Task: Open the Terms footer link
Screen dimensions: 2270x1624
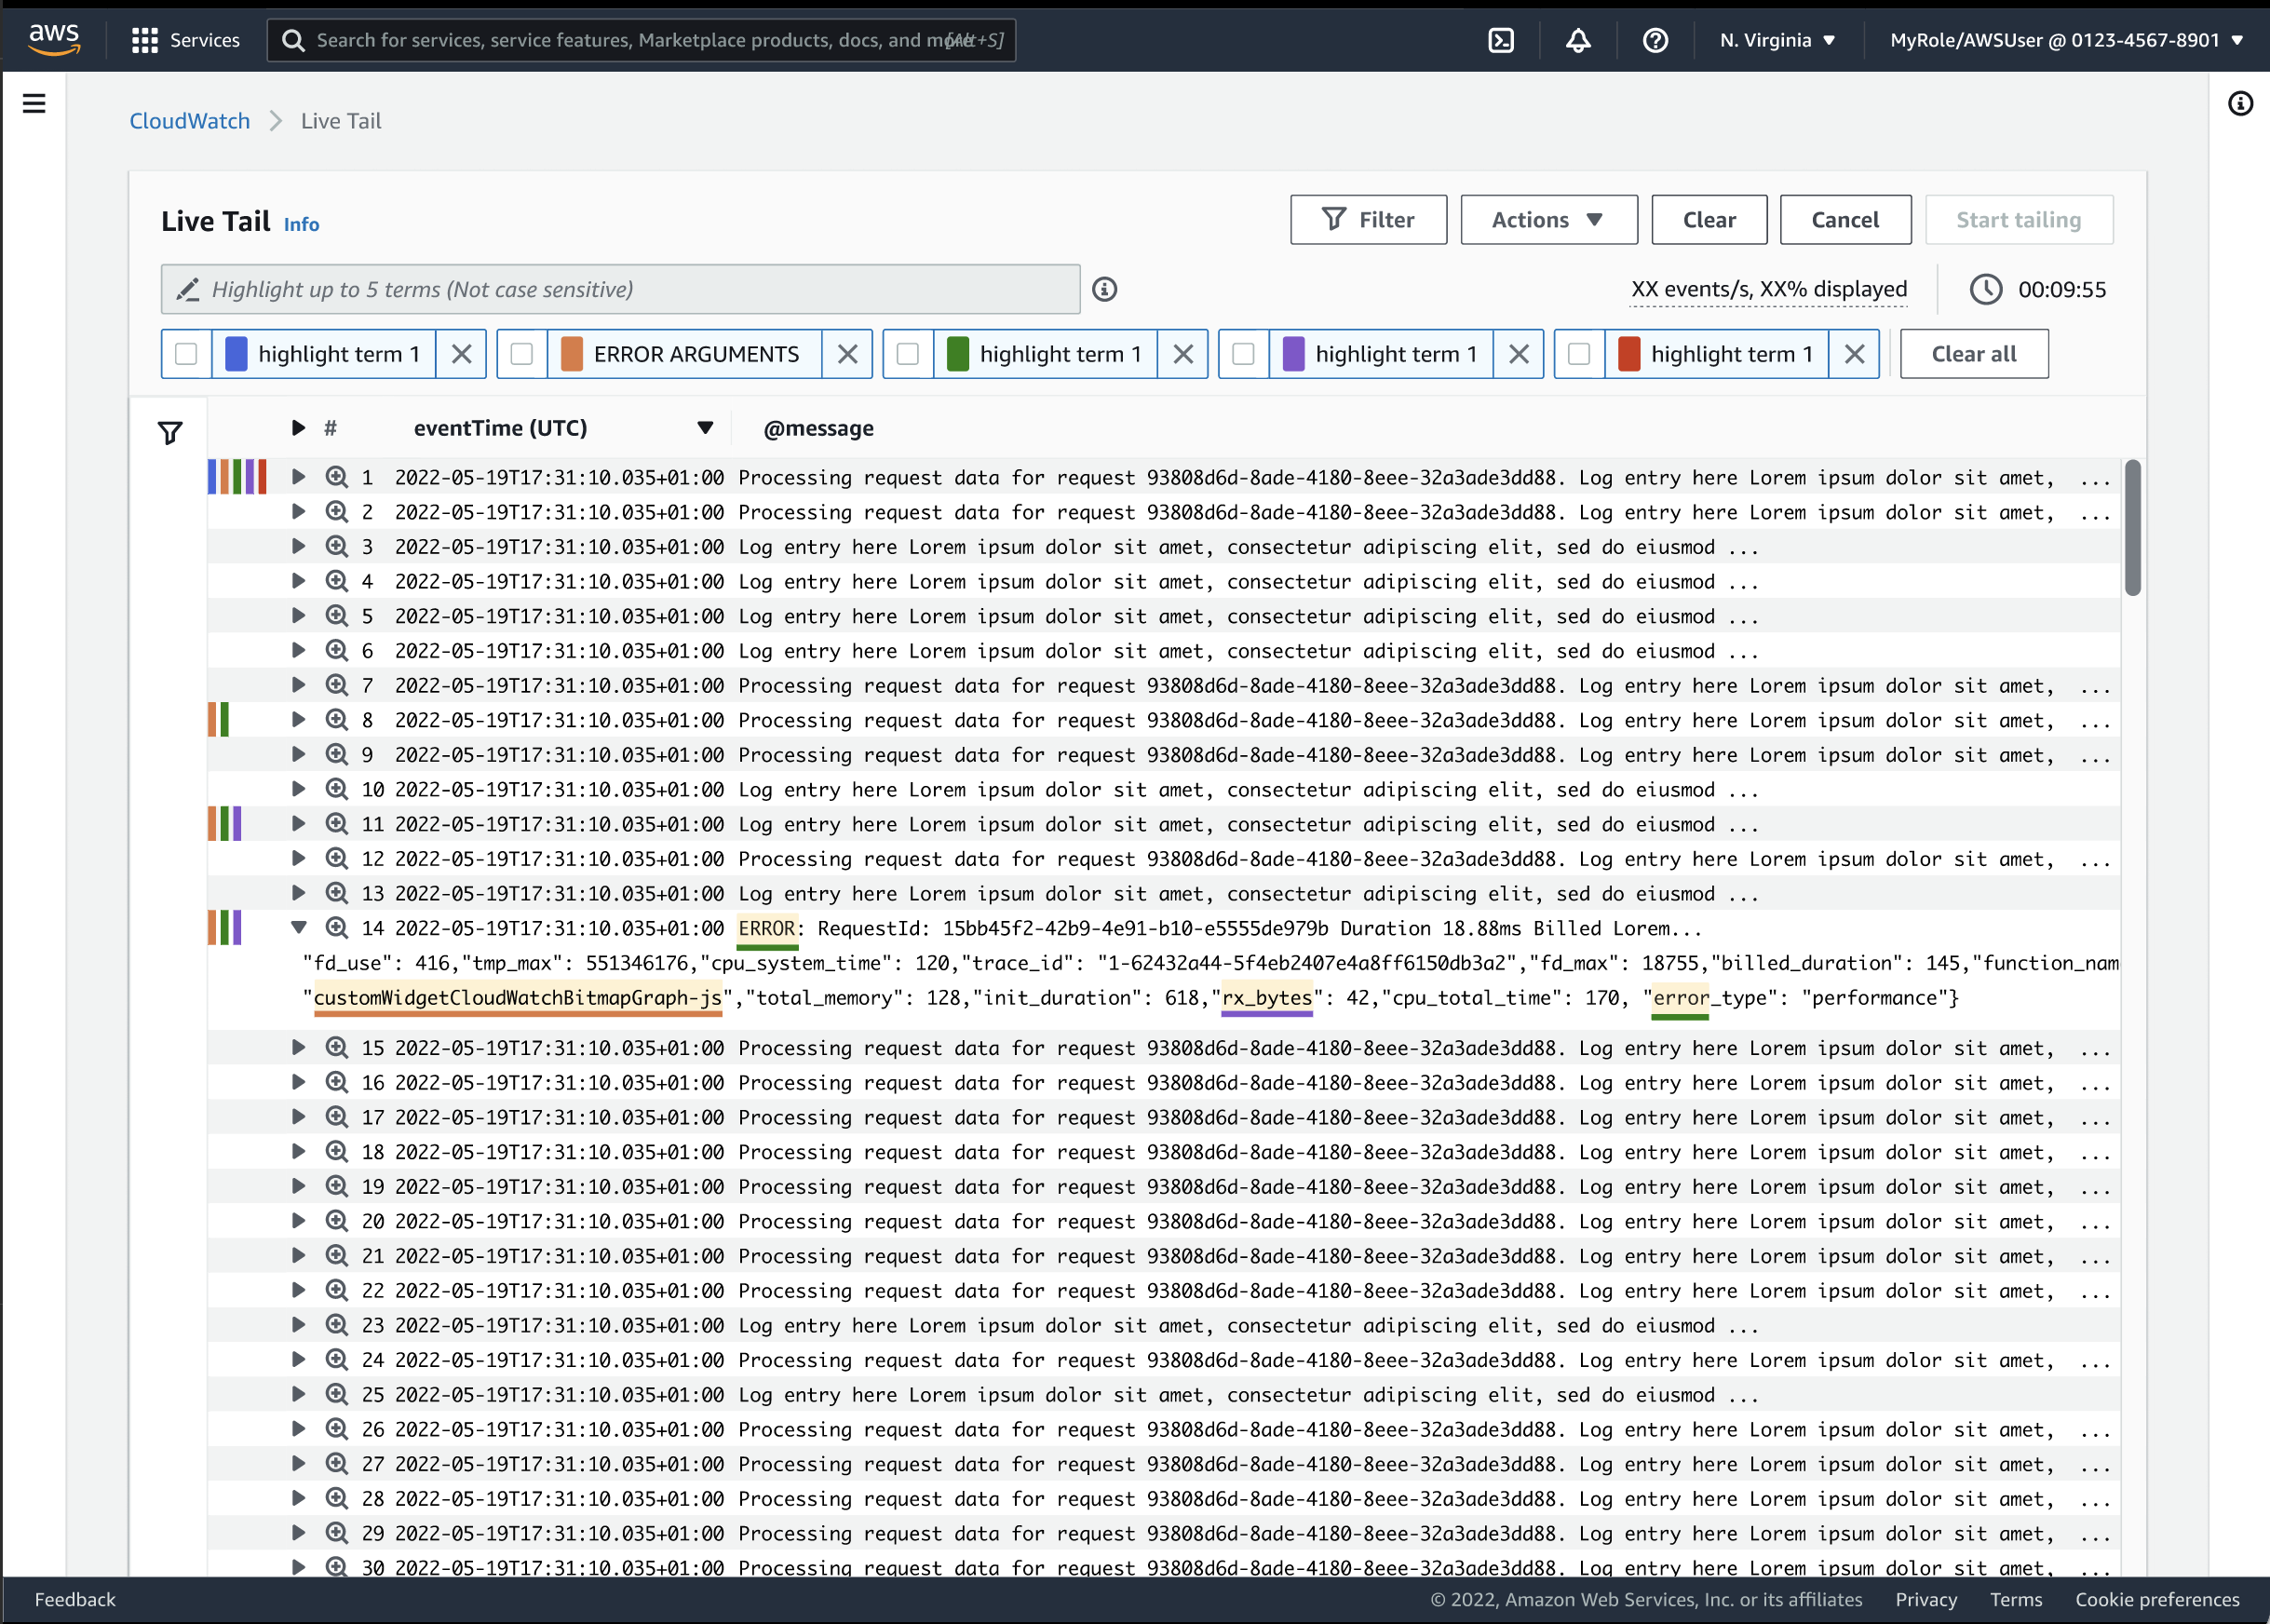Action: click(x=2016, y=1599)
